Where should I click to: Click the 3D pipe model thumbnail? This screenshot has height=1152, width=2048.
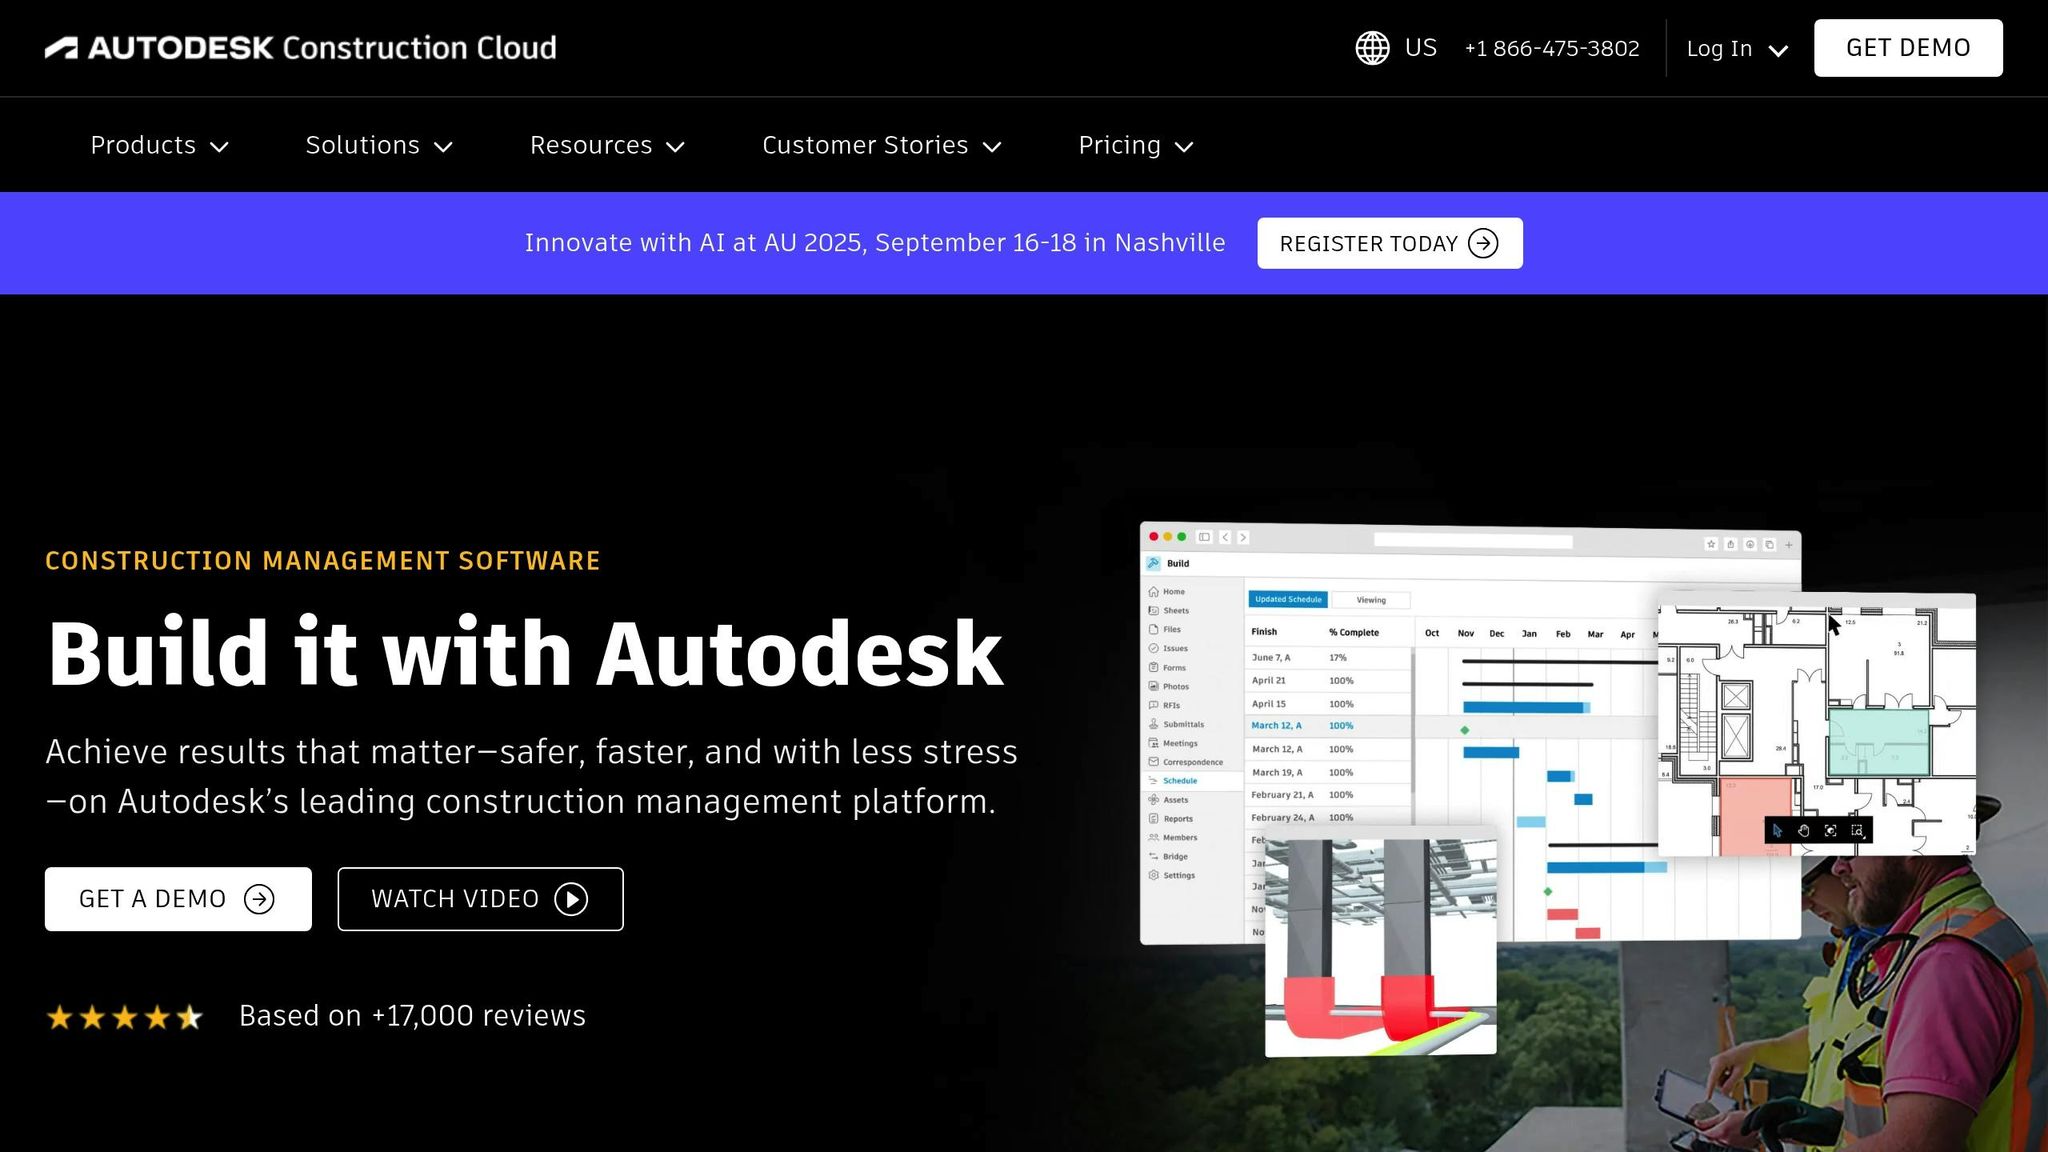[x=1381, y=947]
